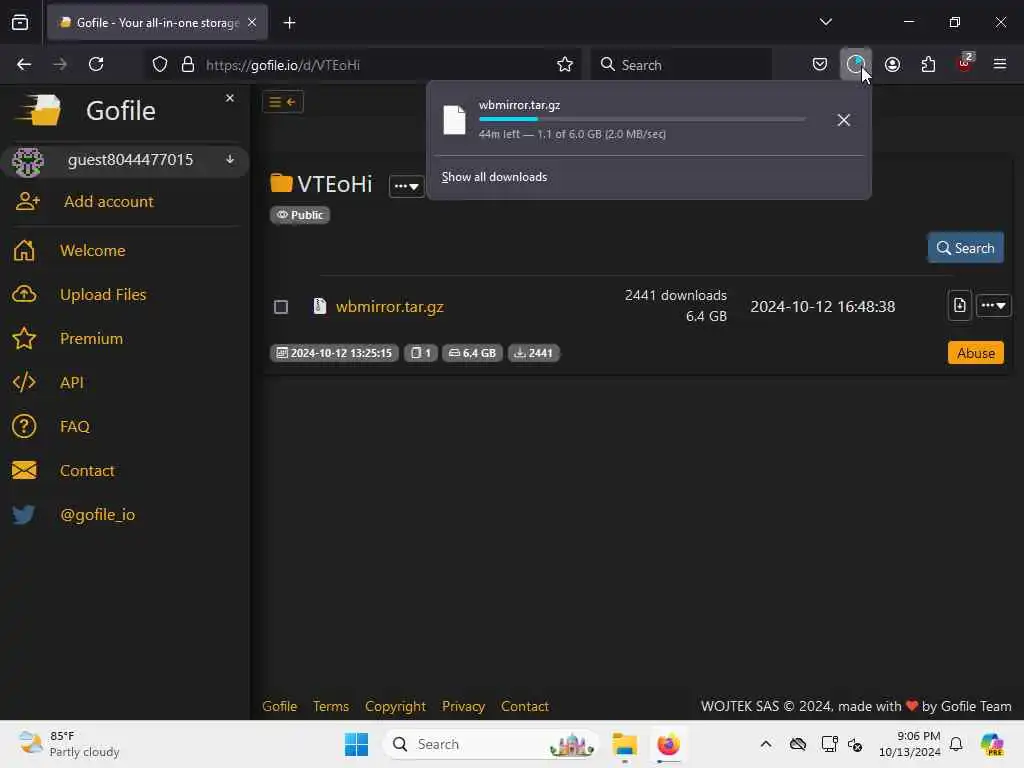The height and width of the screenshot is (768, 1024).
Task: Click the site security padlock icon
Action: click(x=188, y=64)
